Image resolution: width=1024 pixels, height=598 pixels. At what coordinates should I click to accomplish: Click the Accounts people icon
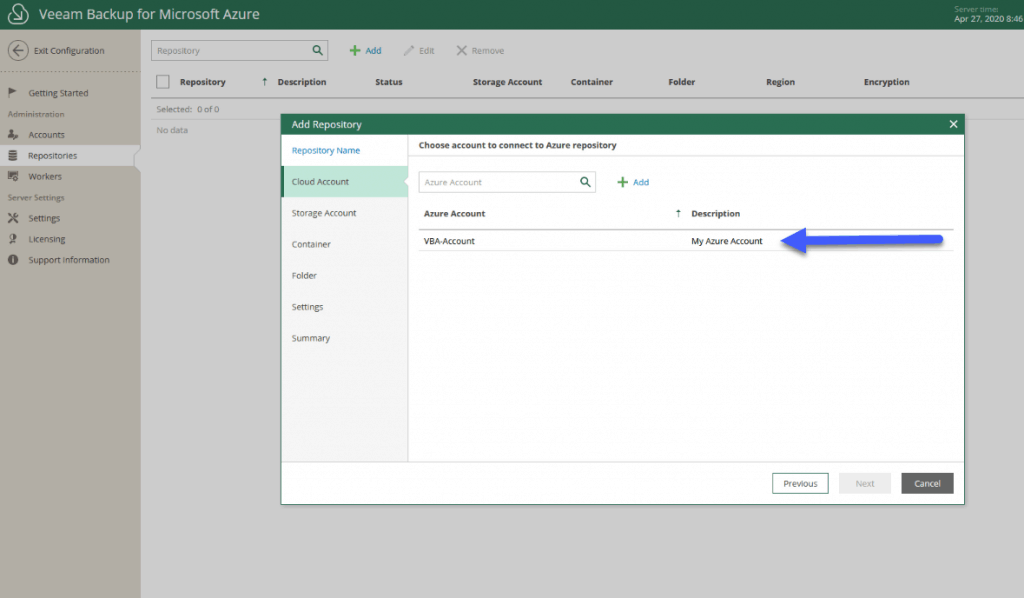(12, 134)
